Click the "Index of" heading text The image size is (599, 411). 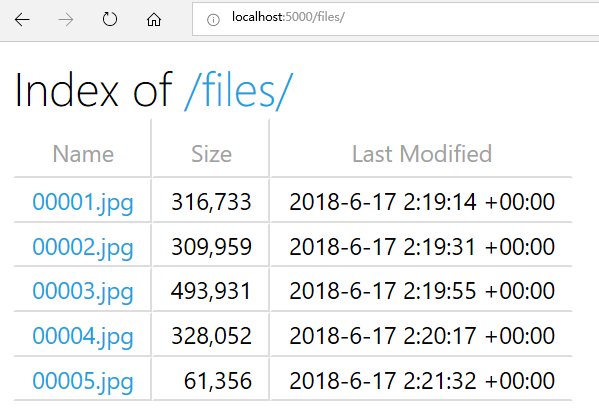point(94,90)
